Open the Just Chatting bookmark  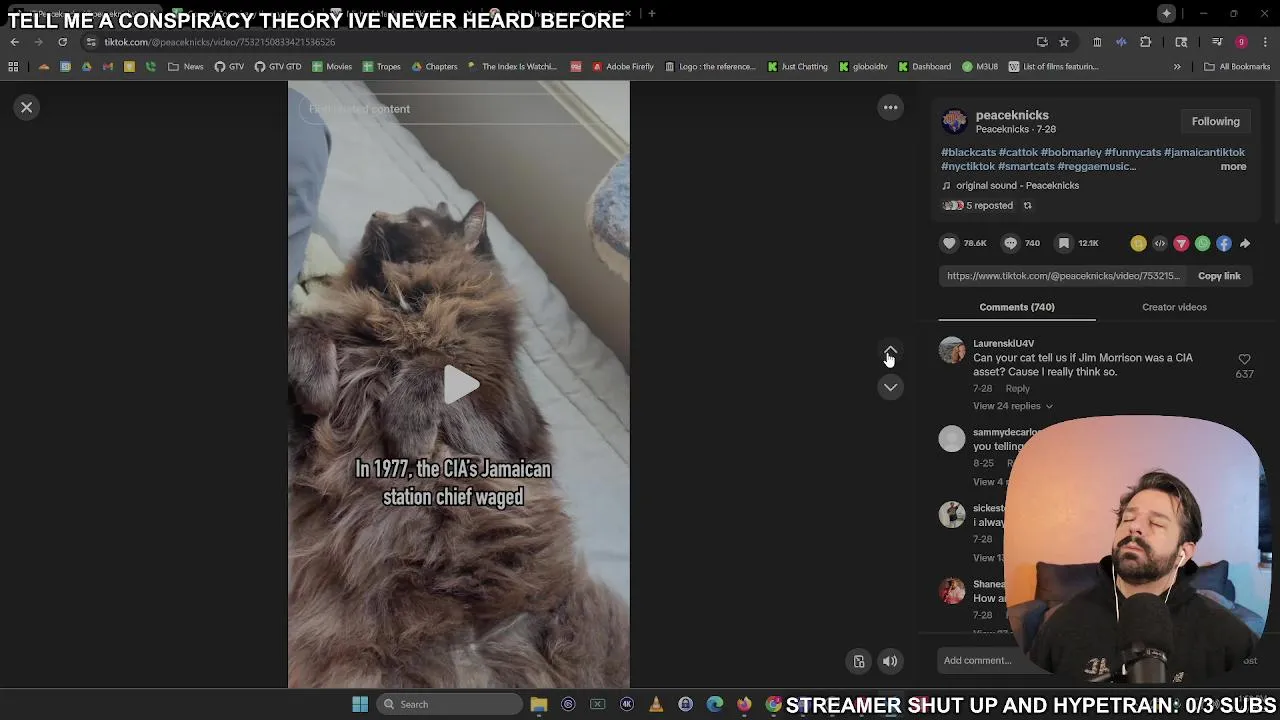pos(798,67)
